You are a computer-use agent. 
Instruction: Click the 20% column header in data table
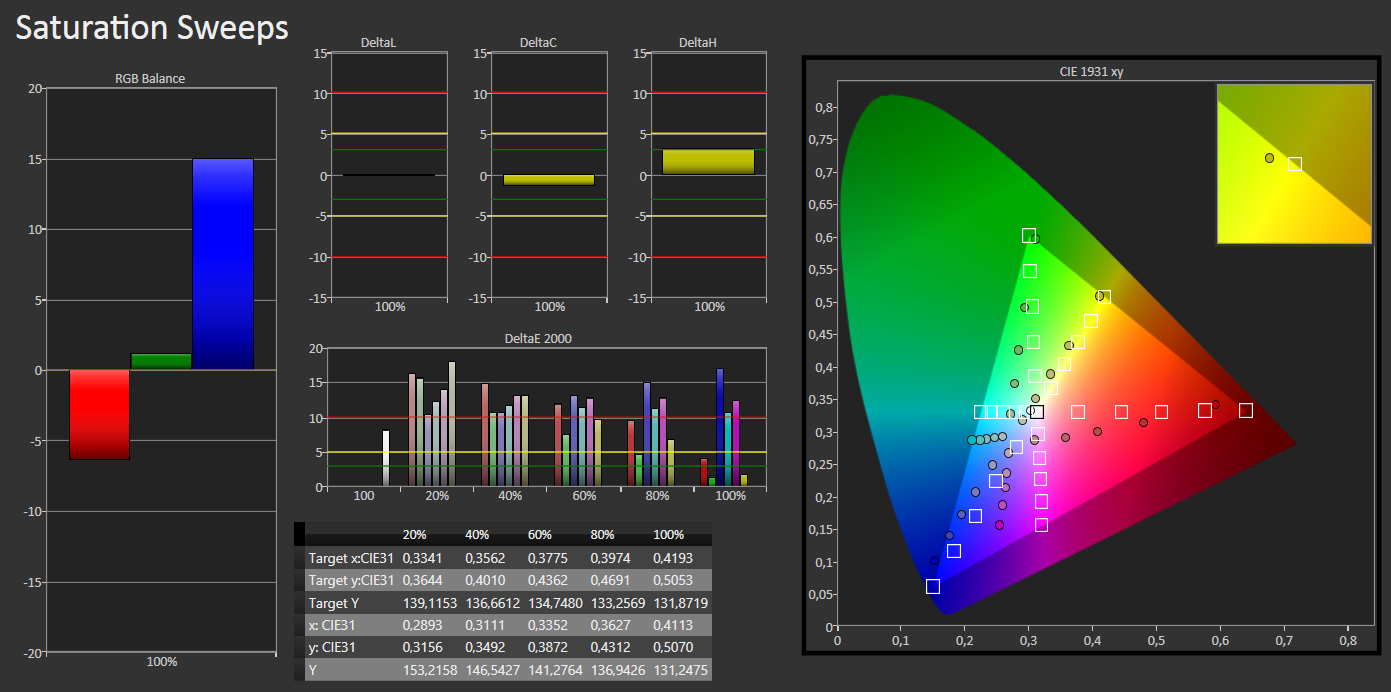click(416, 534)
